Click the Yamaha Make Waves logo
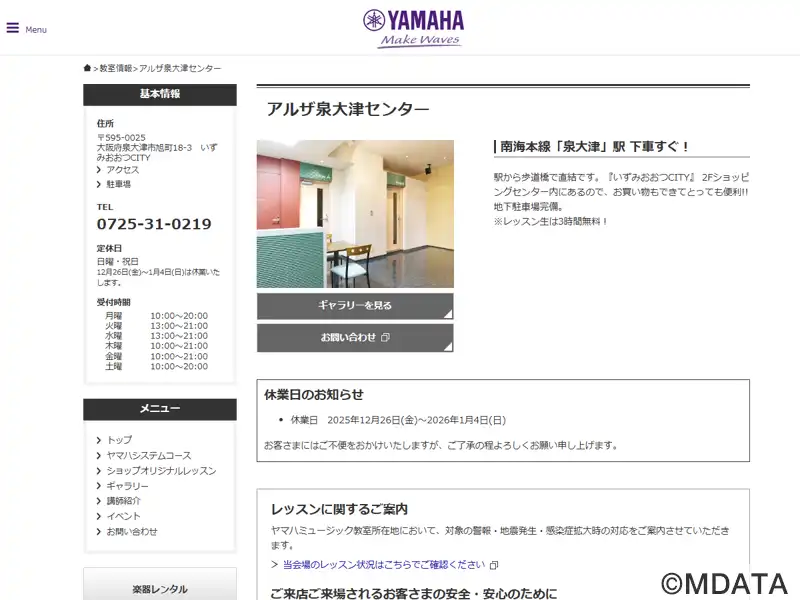This screenshot has width=800, height=600. coord(414,29)
